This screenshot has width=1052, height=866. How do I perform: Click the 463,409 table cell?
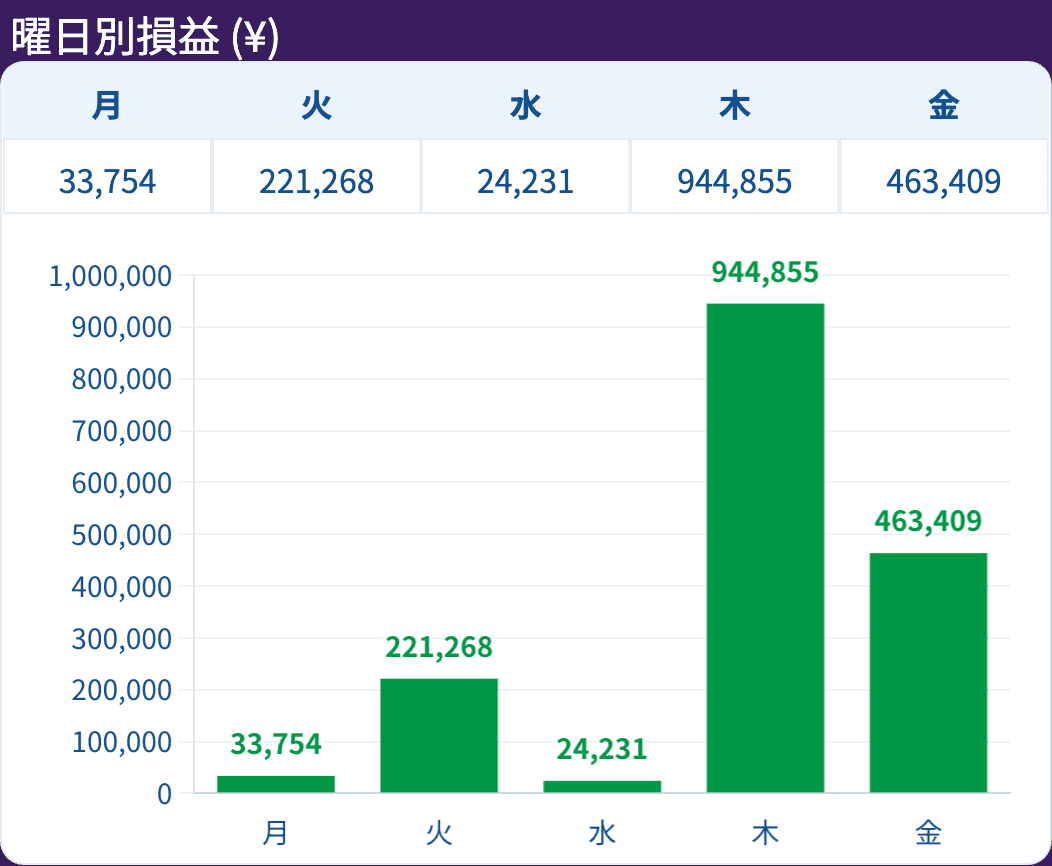[944, 176]
